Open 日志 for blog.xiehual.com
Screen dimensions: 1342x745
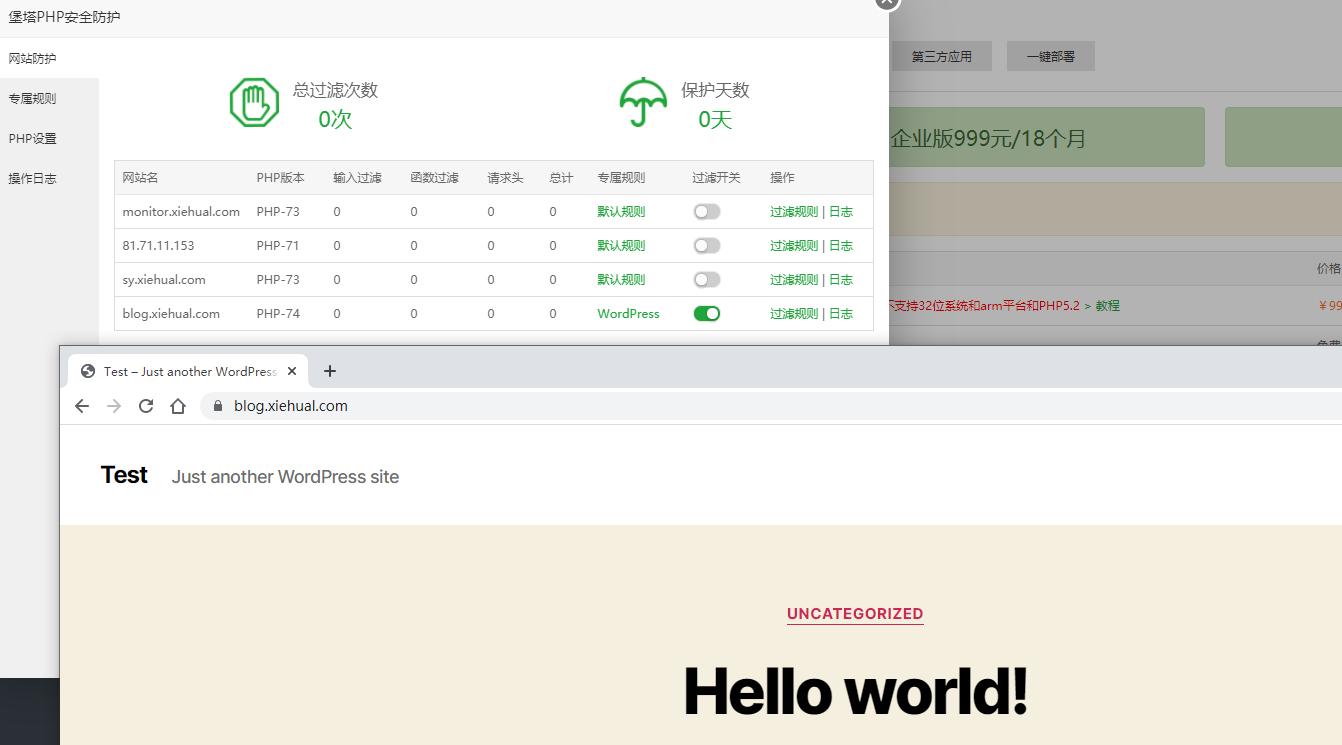point(841,314)
